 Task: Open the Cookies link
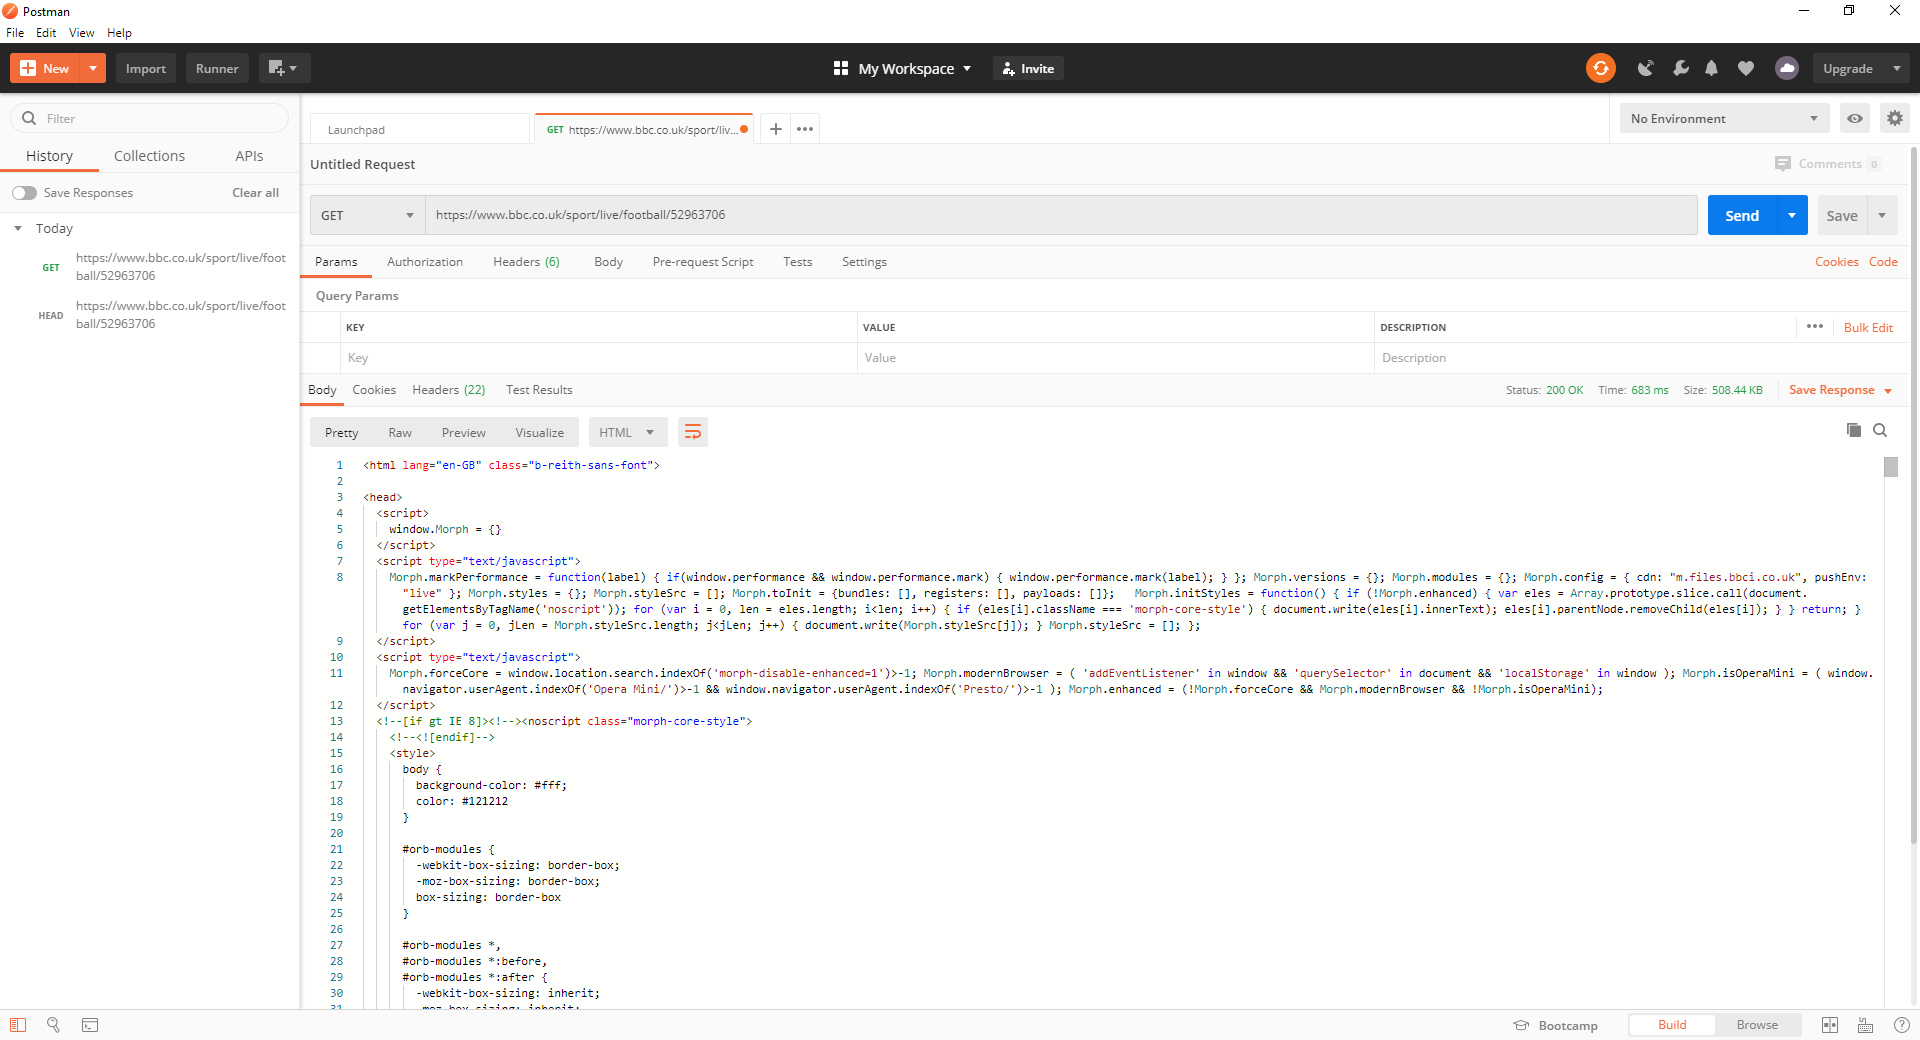pyautogui.click(x=1836, y=262)
